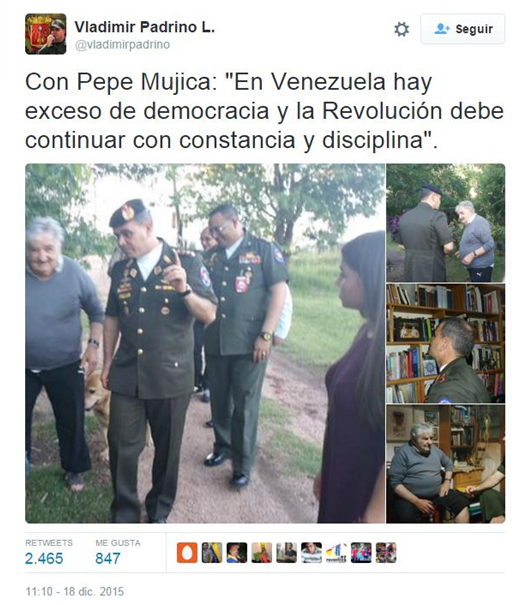532x605 pixels.
Task: Open fifth liker avatar
Action: (287, 553)
